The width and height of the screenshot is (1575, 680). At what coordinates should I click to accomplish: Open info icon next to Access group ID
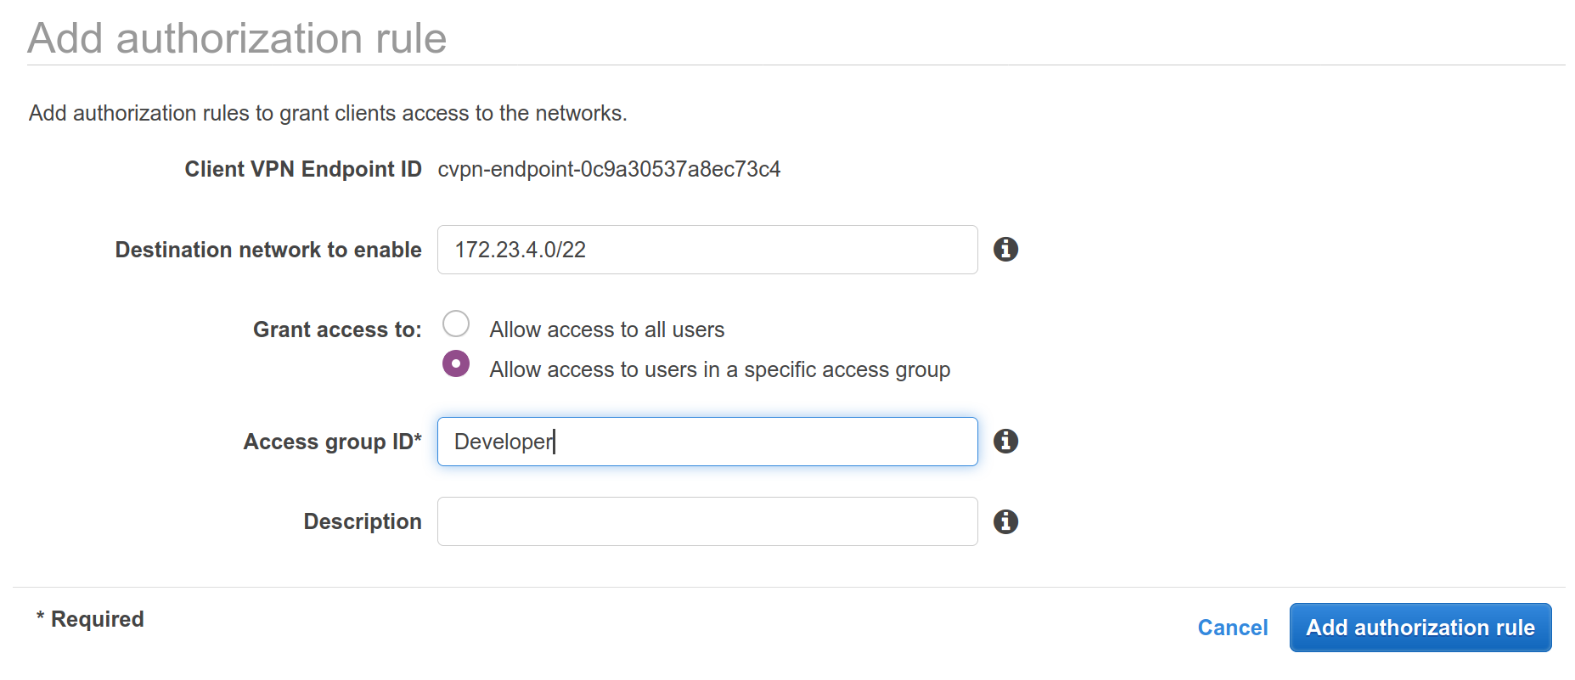click(1005, 441)
